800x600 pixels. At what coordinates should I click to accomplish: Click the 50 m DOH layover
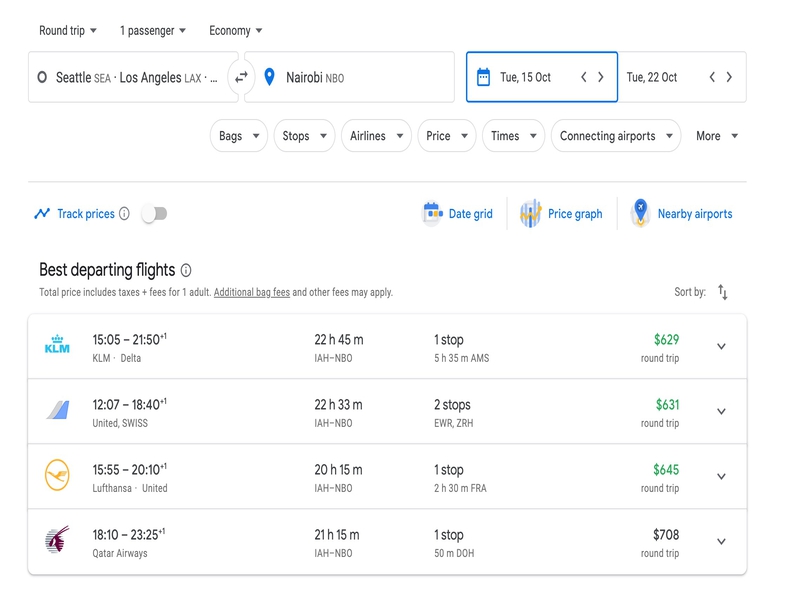click(x=454, y=553)
